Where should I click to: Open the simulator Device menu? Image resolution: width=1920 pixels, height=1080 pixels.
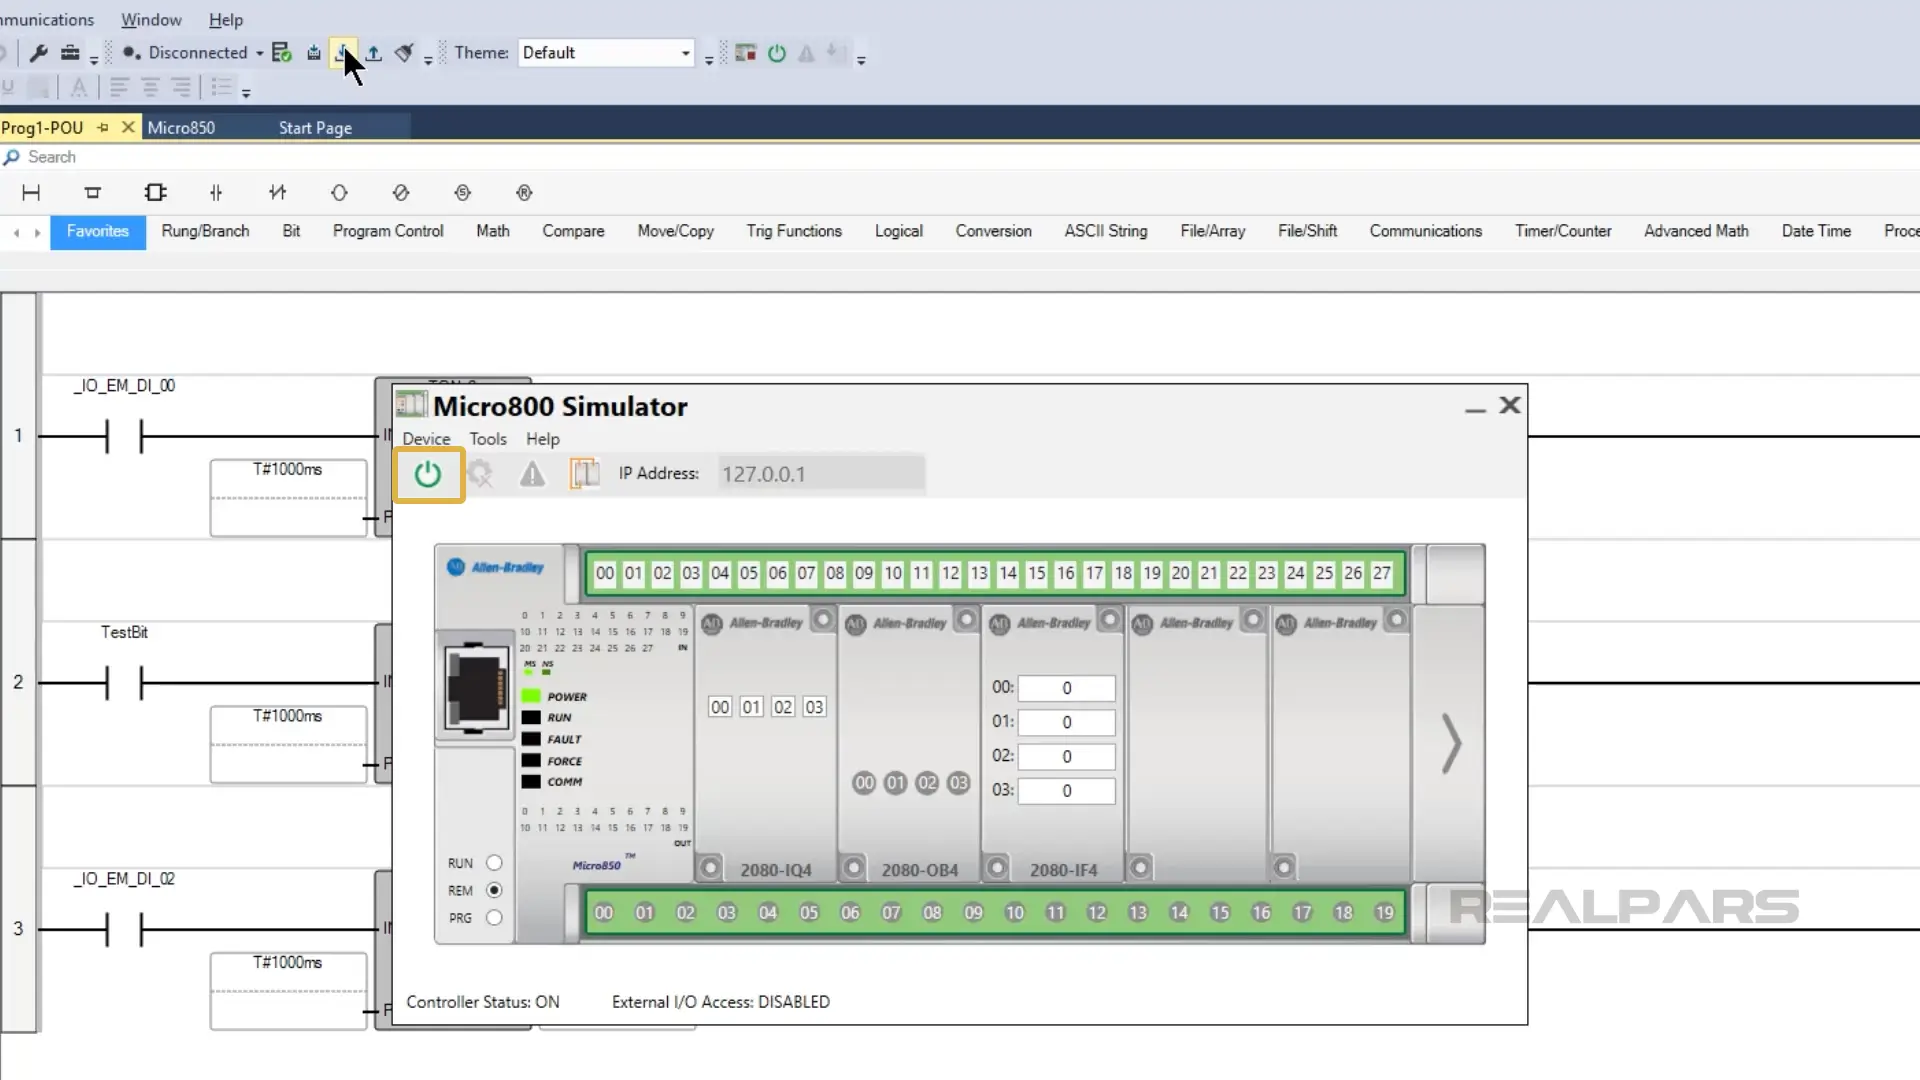(426, 439)
